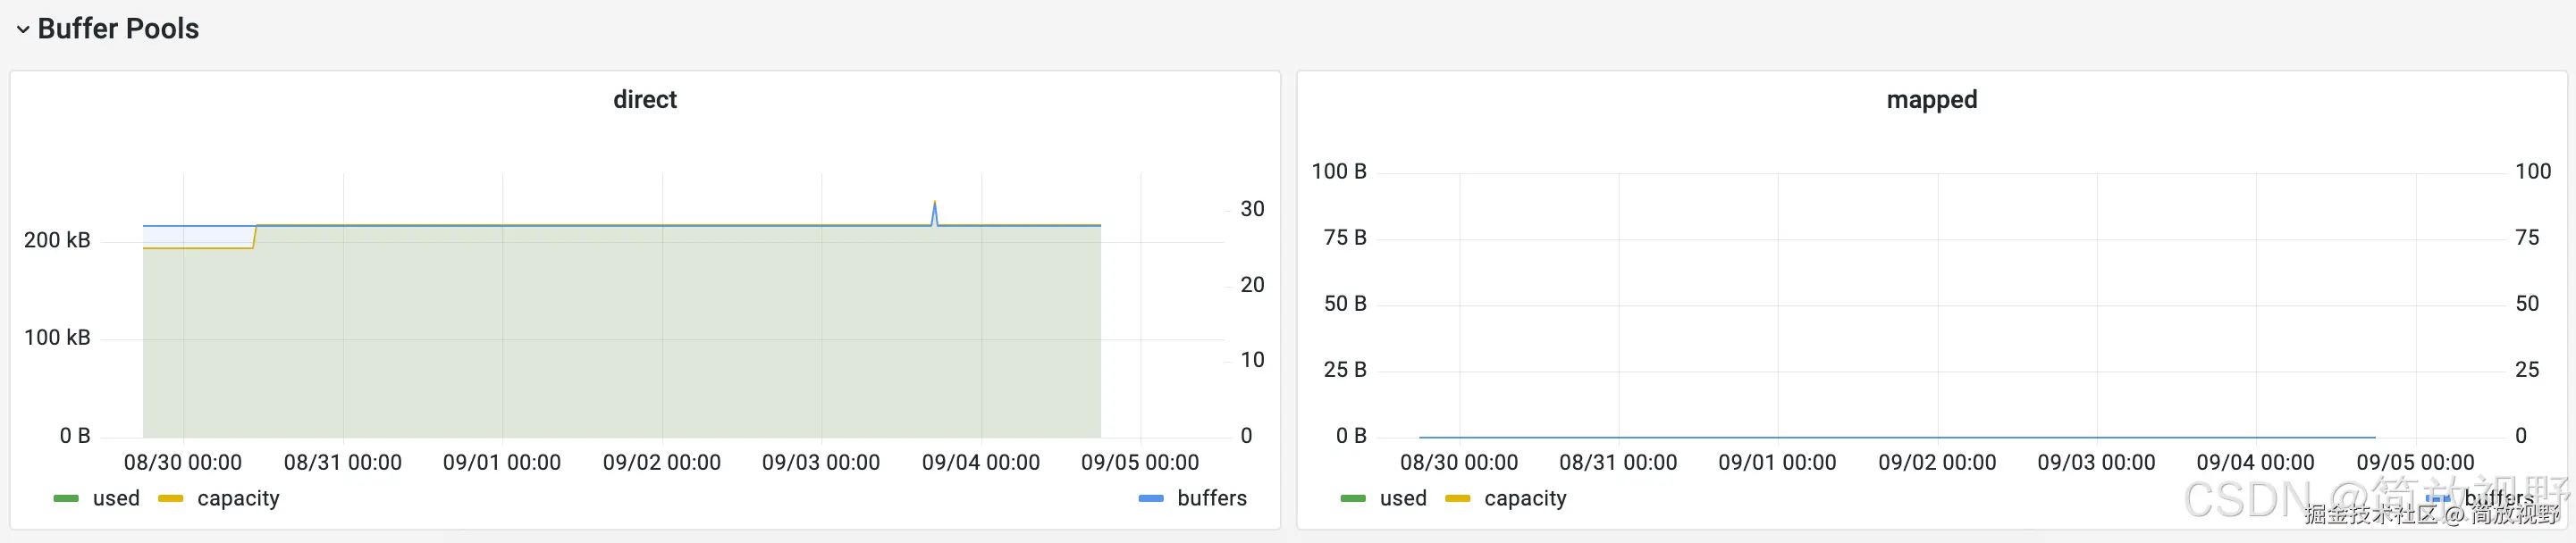The width and height of the screenshot is (2576, 543).
Task: Open the direct panel title menu
Action: (645, 99)
